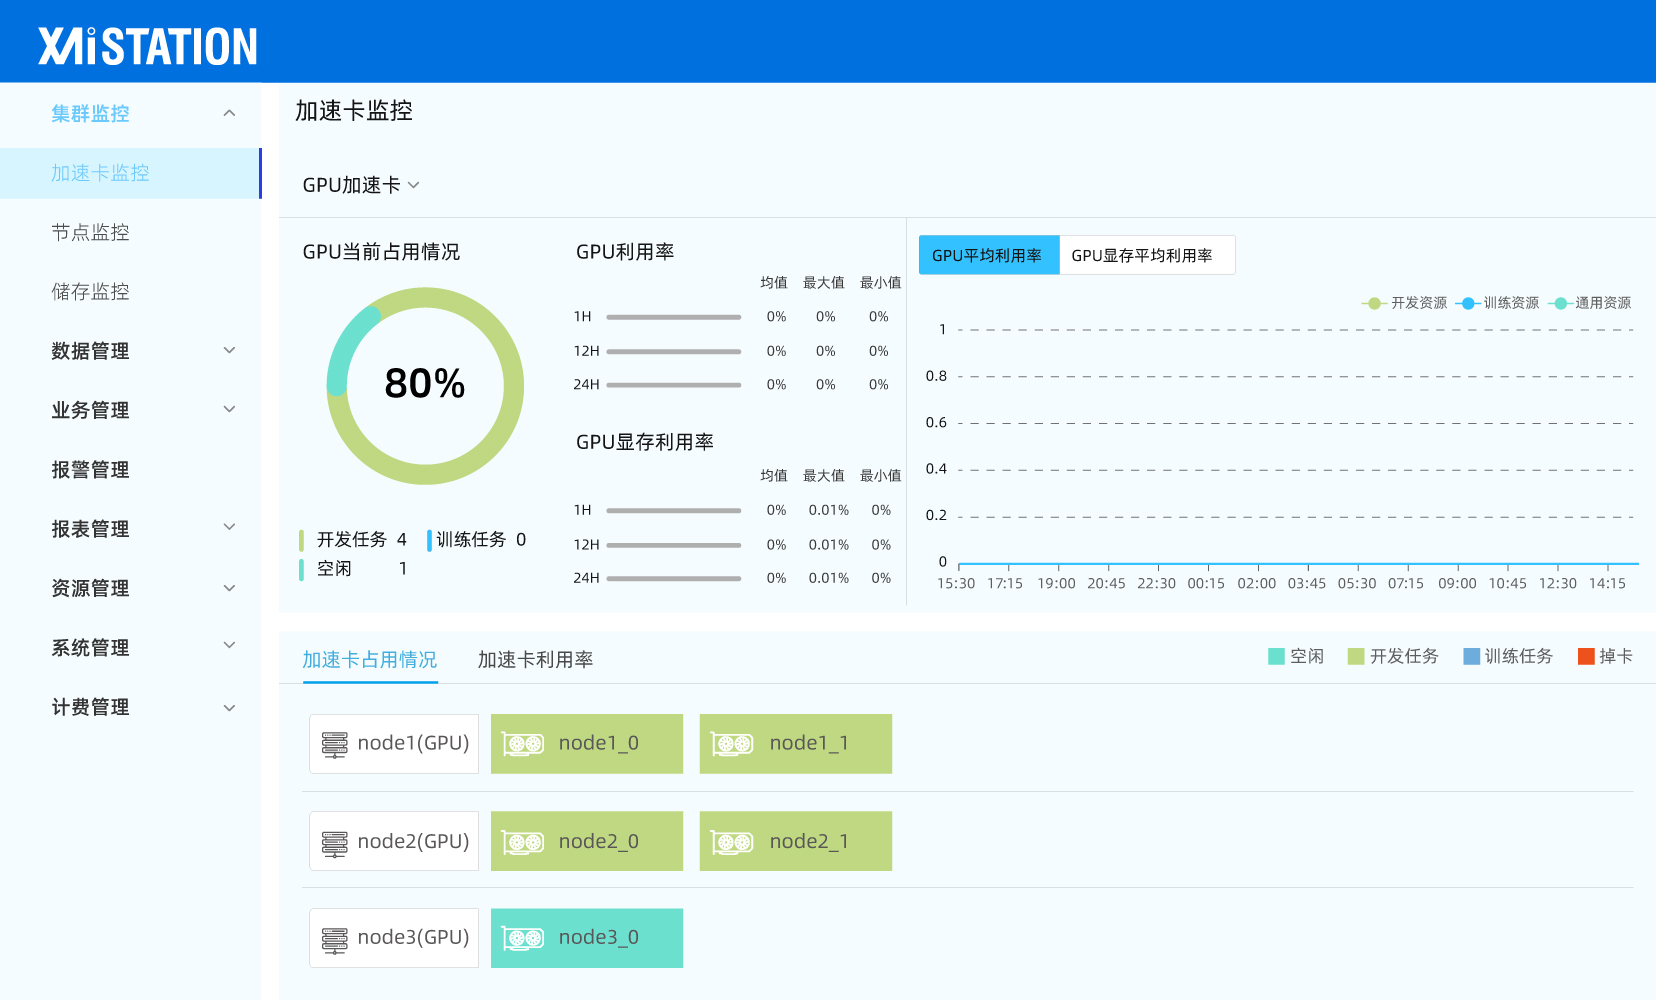Viewport: 1656px width, 1000px height.
Task: Toggle 通用资源 series in chart legend
Action: coord(1590,303)
